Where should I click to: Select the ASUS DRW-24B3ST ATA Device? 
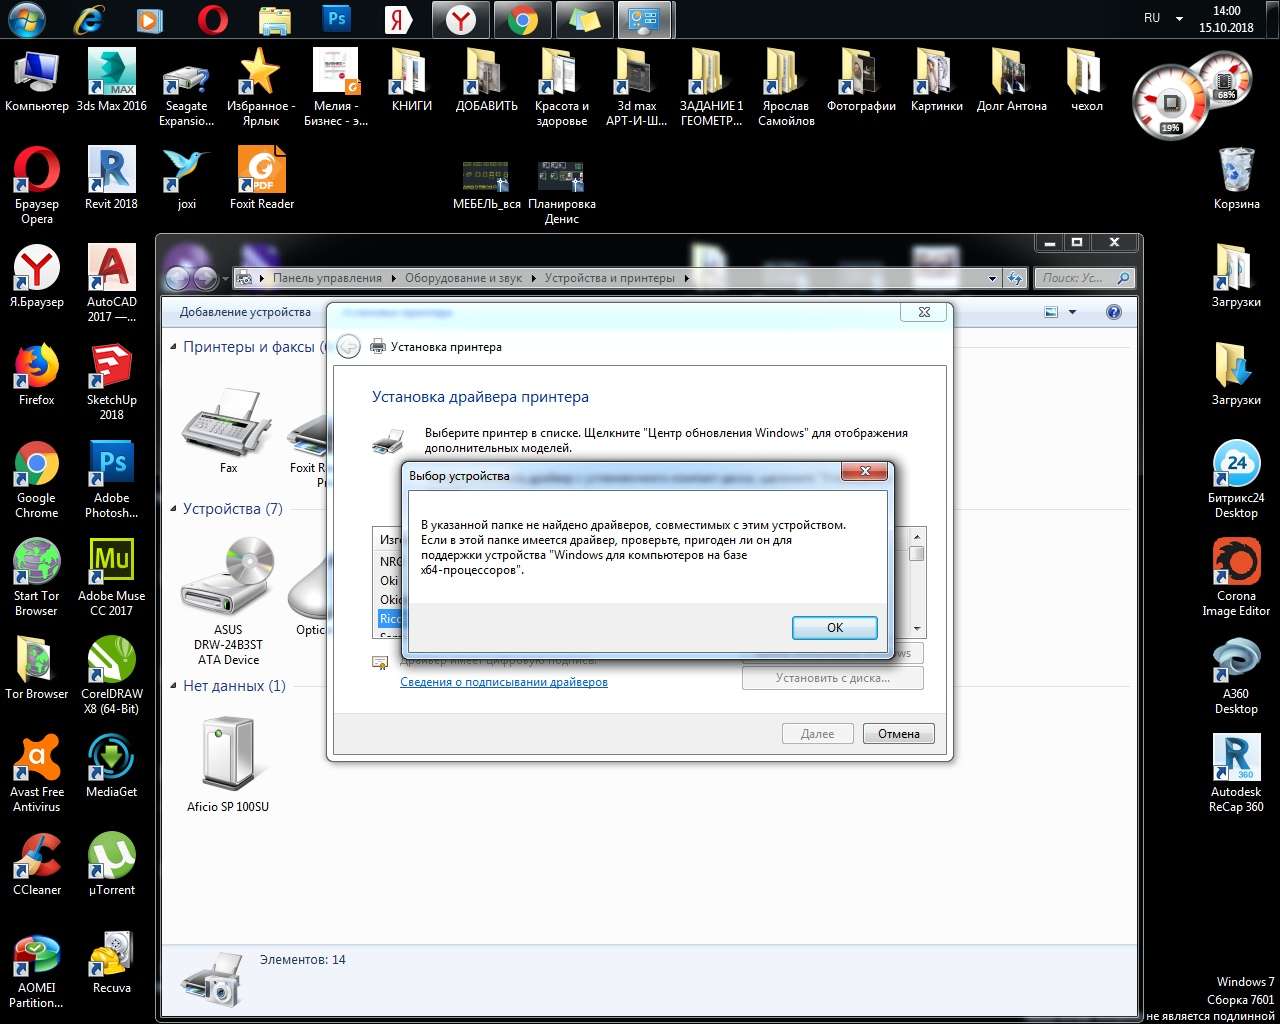point(228,600)
